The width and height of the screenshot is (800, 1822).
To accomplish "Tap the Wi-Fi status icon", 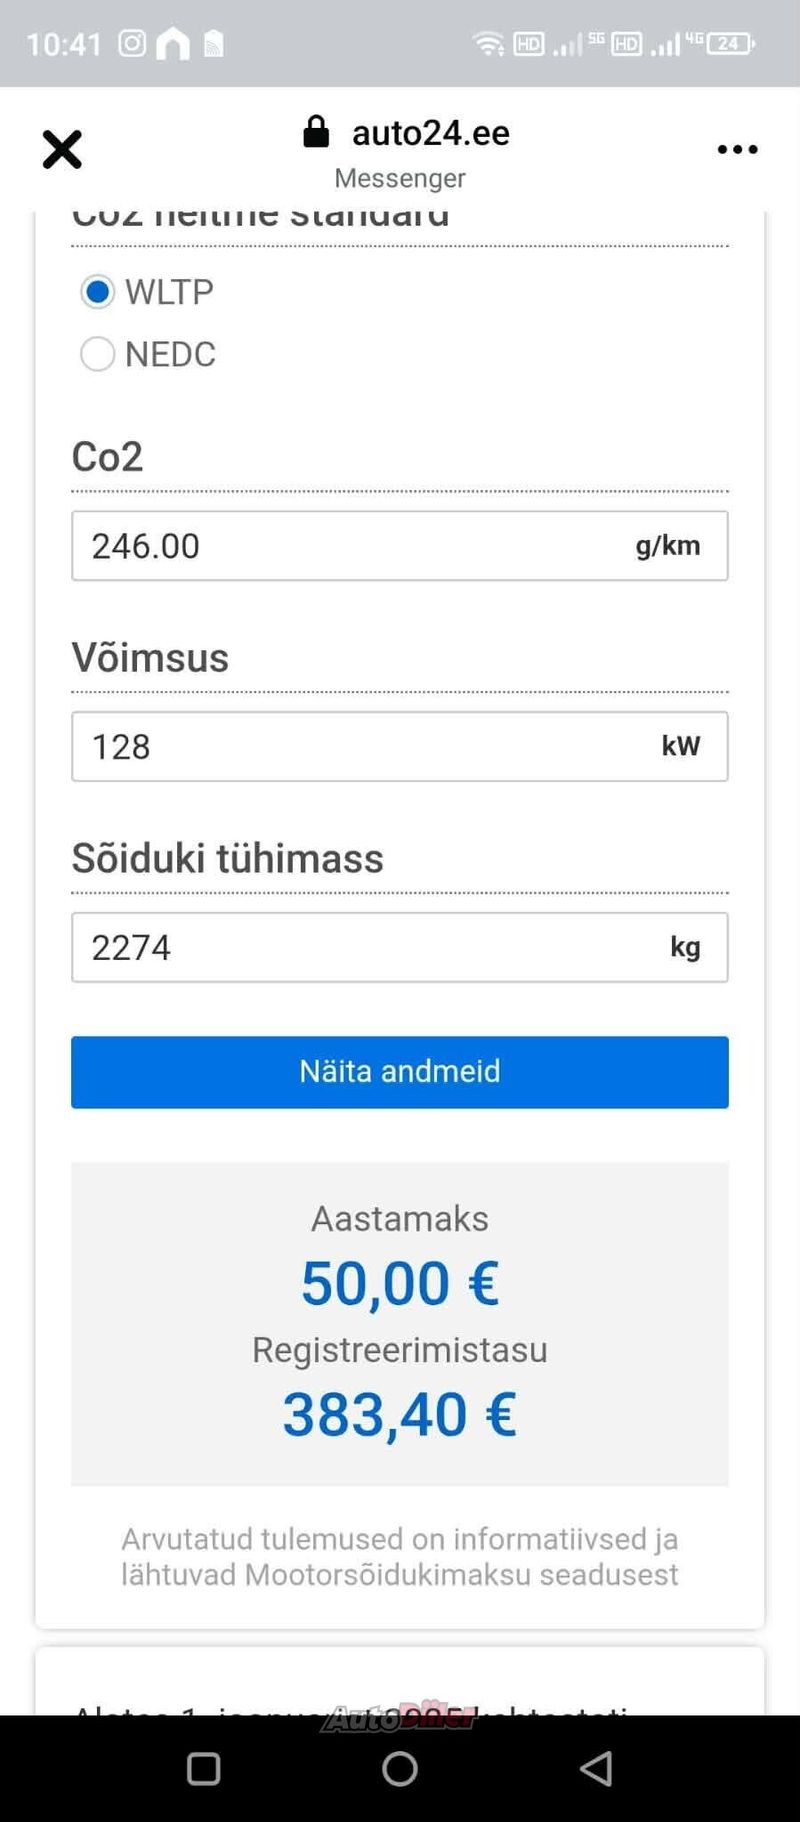I will 489,43.
